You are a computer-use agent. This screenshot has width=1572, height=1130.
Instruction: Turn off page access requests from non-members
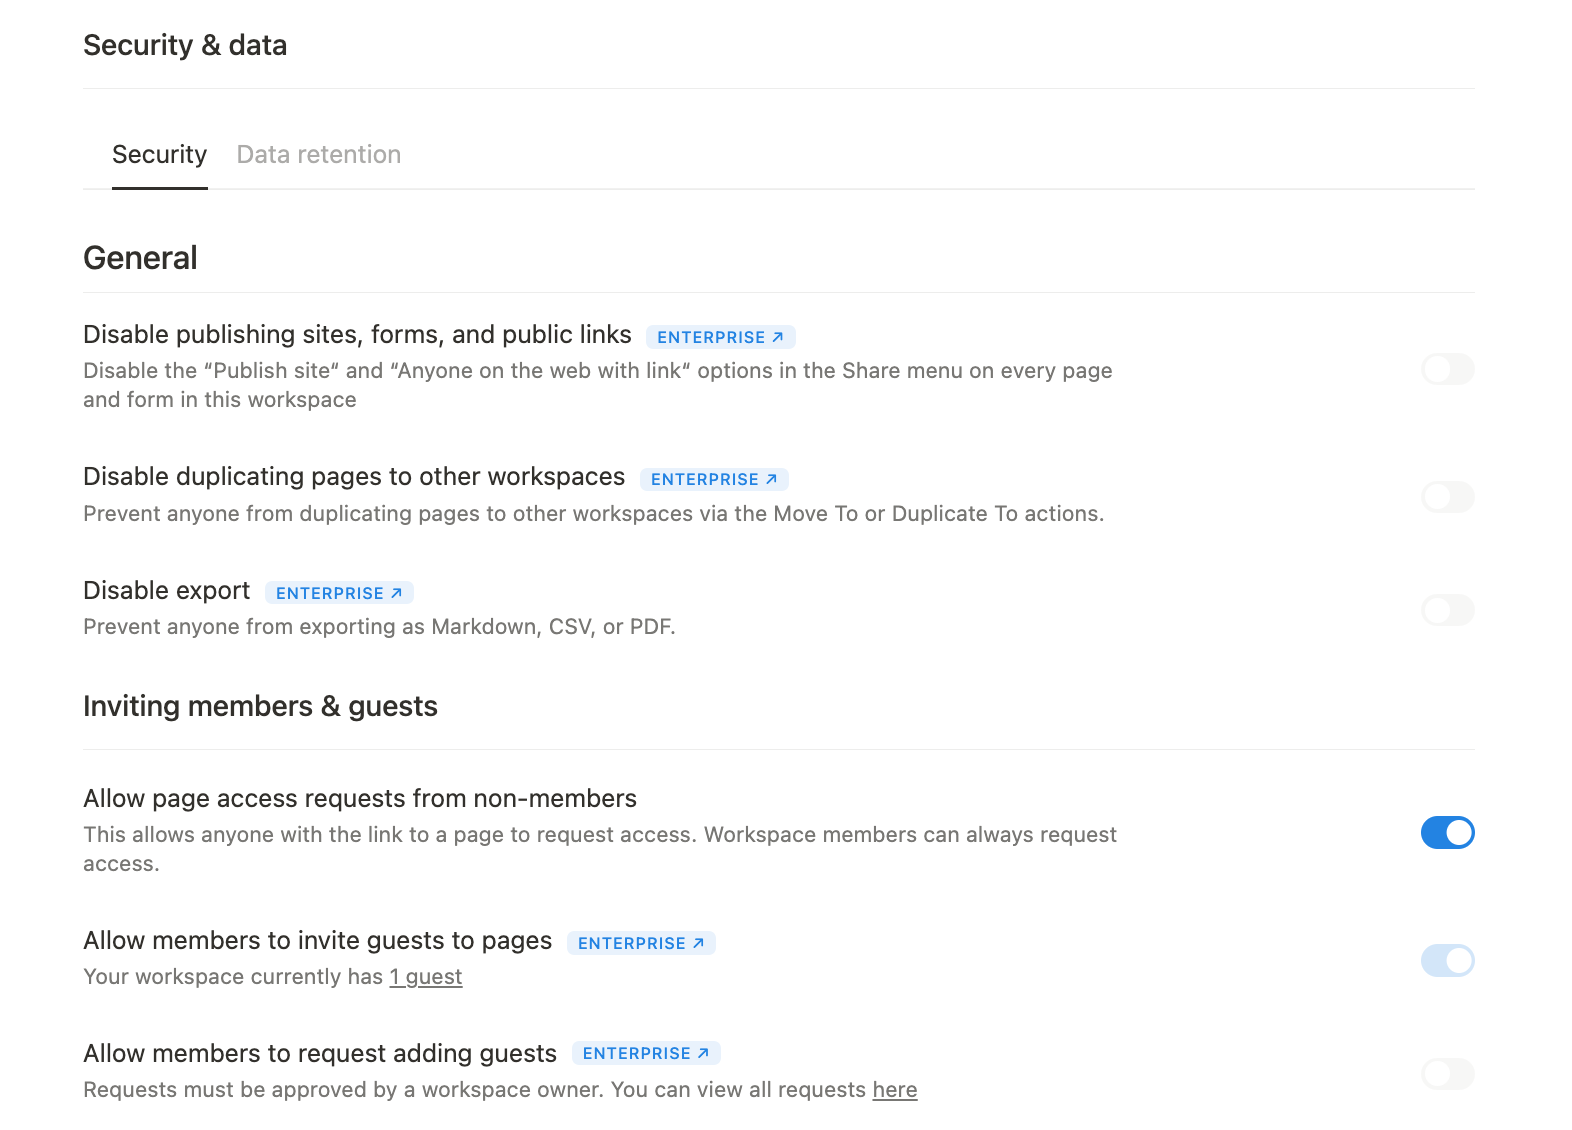1447,833
